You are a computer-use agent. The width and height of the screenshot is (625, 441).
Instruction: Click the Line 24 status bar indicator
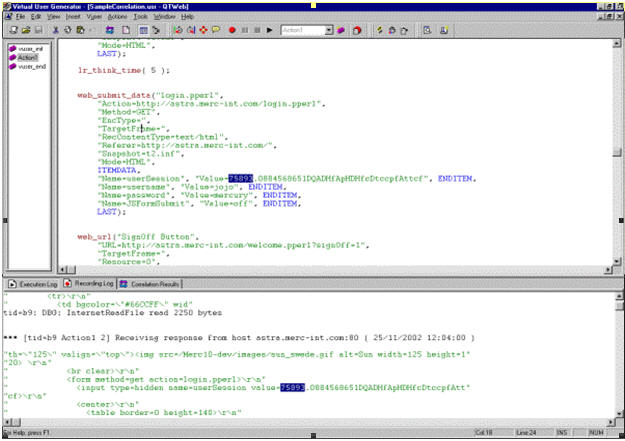(x=526, y=433)
